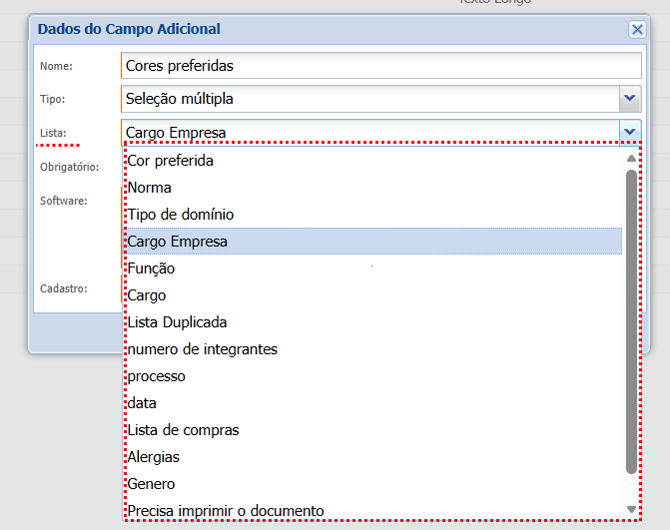The height and width of the screenshot is (530, 670).
Task: Click the scroll up arrow of list
Action: 630,158
